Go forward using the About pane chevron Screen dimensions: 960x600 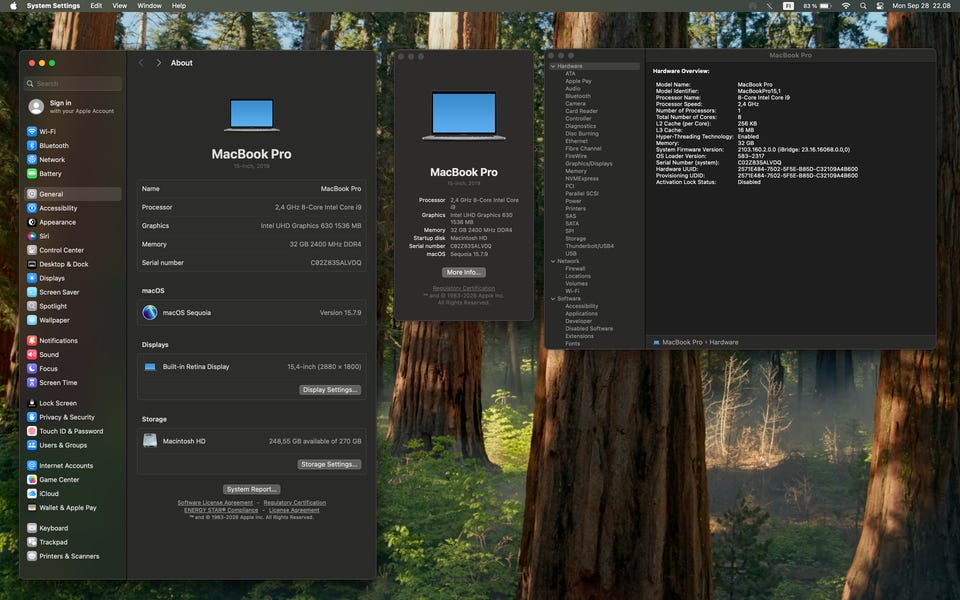[159, 63]
